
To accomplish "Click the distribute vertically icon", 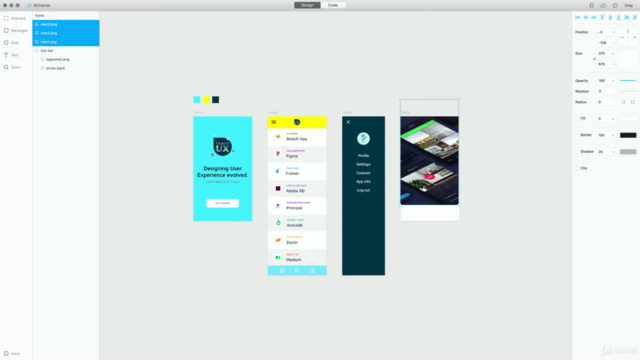I will tap(635, 18).
